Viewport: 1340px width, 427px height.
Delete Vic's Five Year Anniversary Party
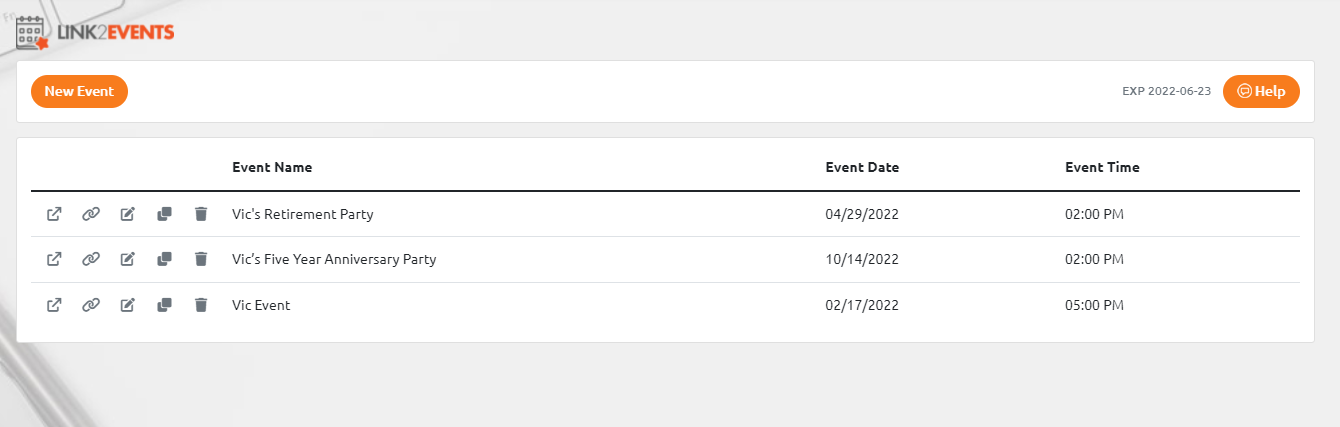coord(201,259)
